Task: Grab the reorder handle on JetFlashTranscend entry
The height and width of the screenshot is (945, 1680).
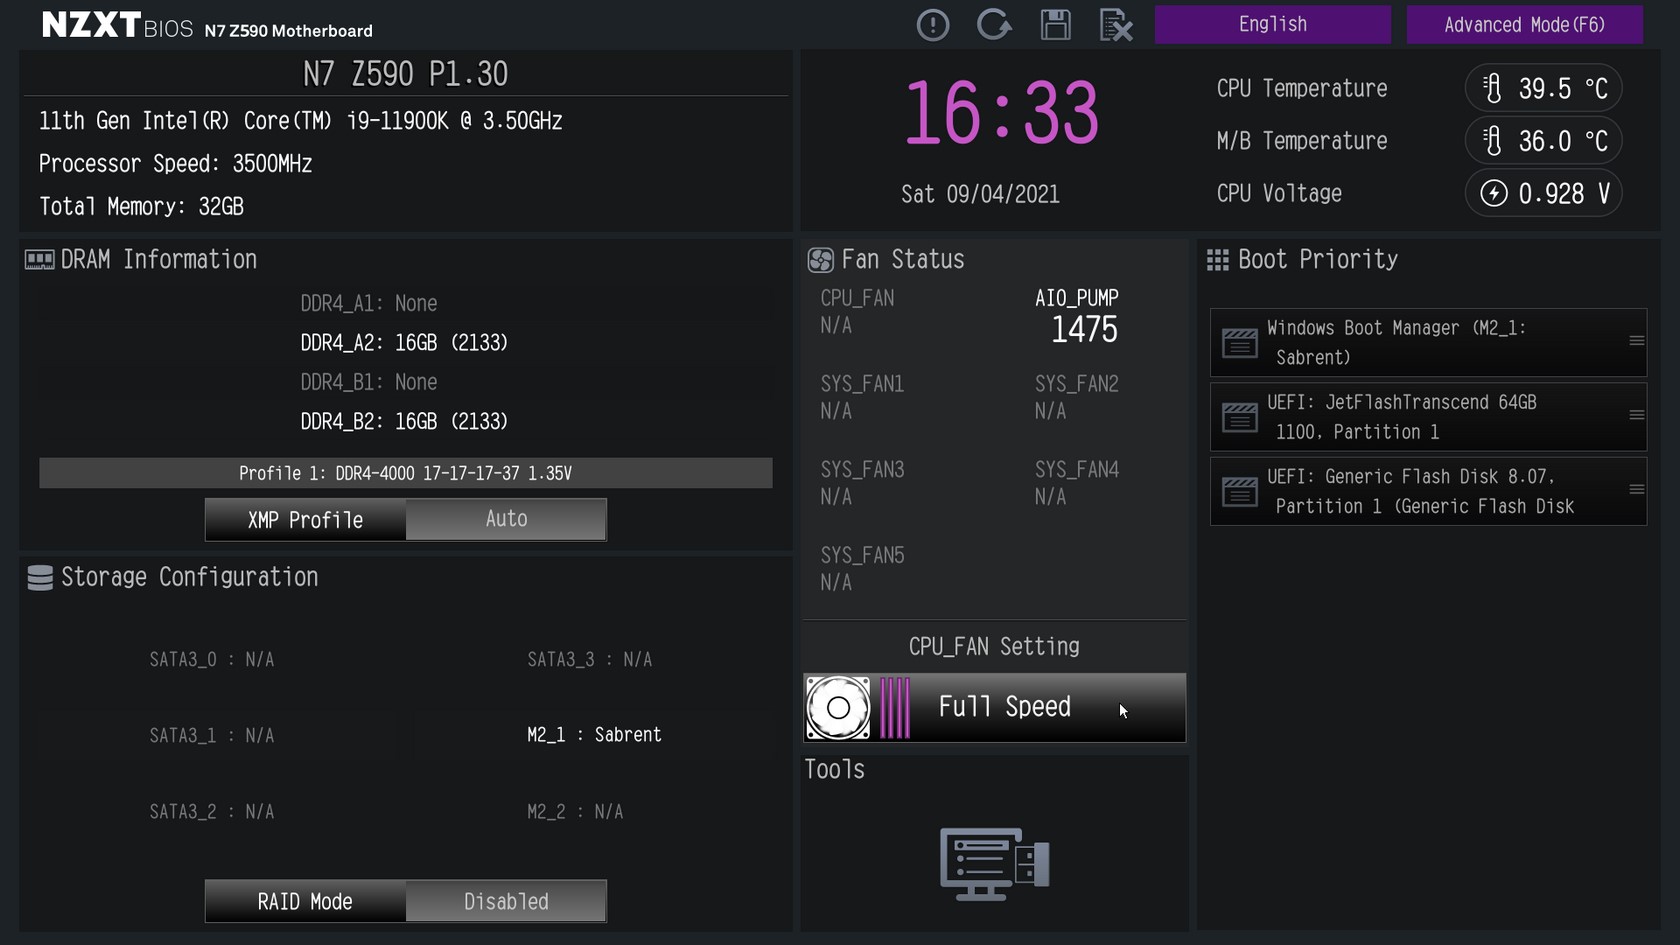Action: 1636,415
